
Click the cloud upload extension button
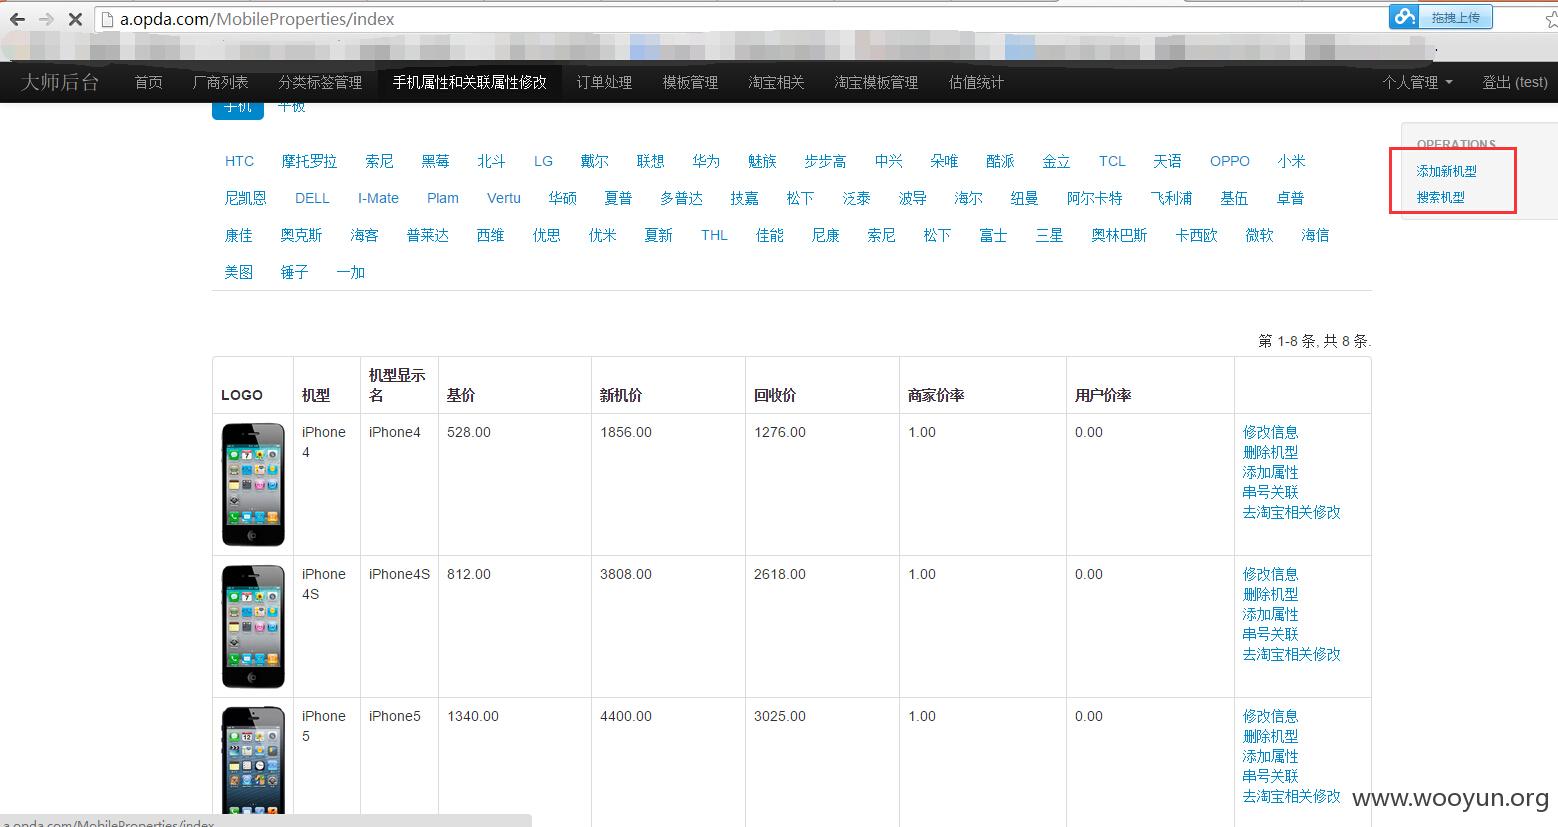1441,17
